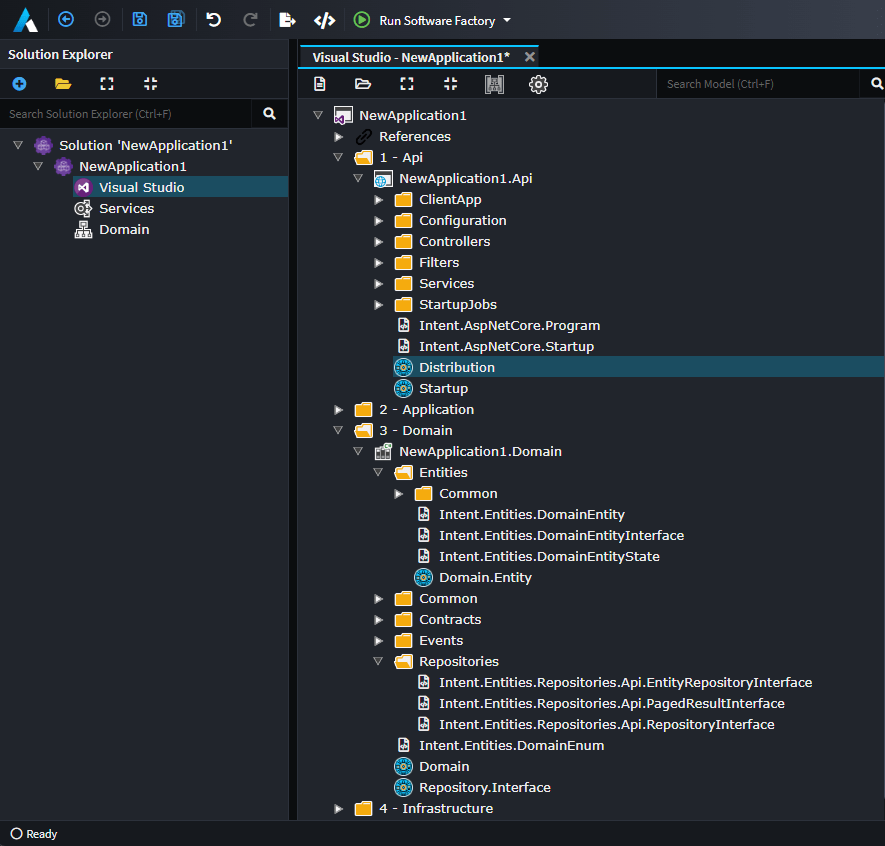
Task: Click the back navigation arrow icon
Action: (66, 20)
